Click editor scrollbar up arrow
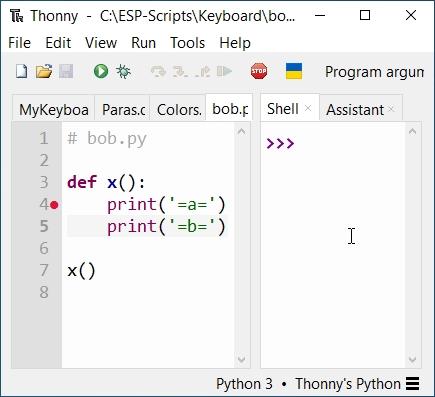Image resolution: width=435 pixels, height=397 pixels. coord(242,131)
